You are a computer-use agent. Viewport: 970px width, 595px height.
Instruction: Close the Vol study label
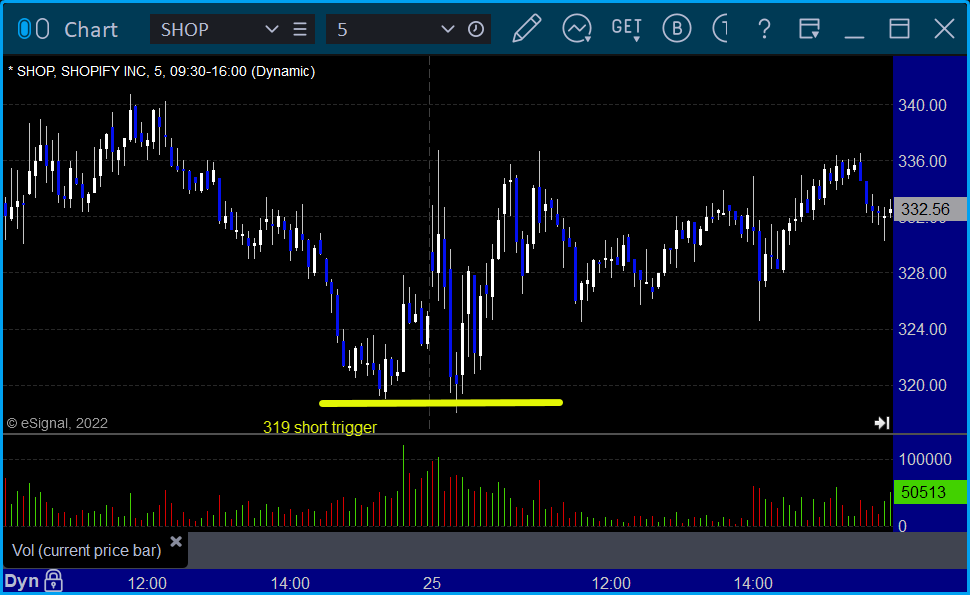click(x=176, y=542)
